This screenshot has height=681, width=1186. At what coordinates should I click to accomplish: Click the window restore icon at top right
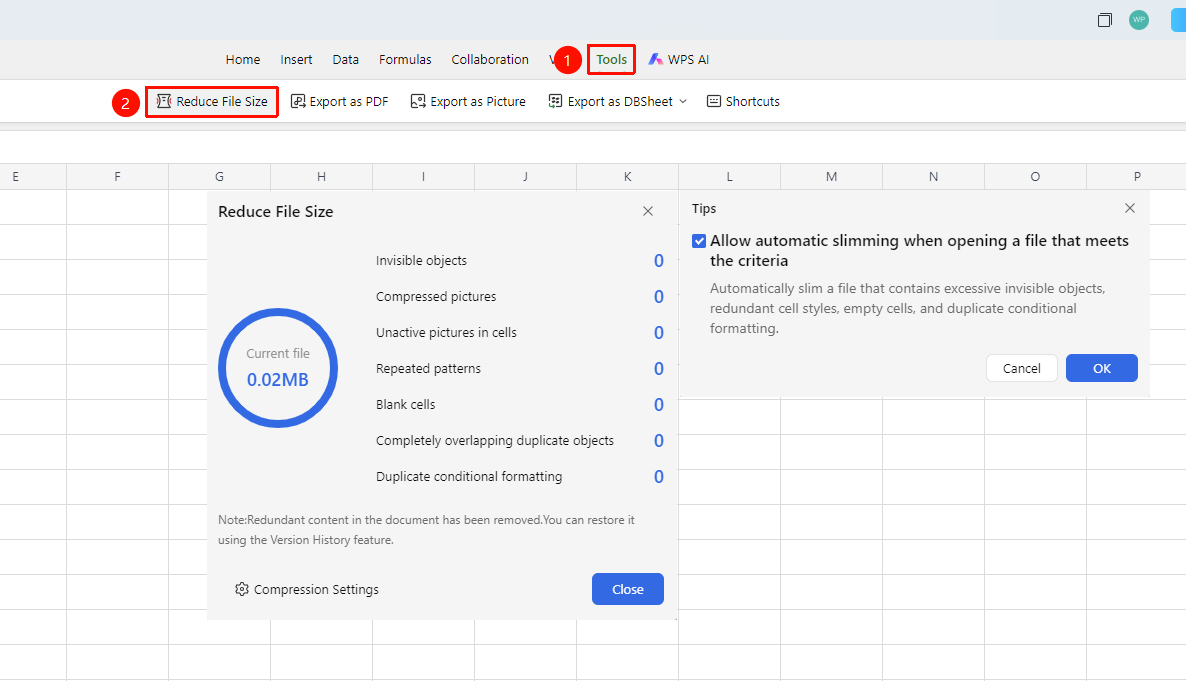coord(1104,20)
